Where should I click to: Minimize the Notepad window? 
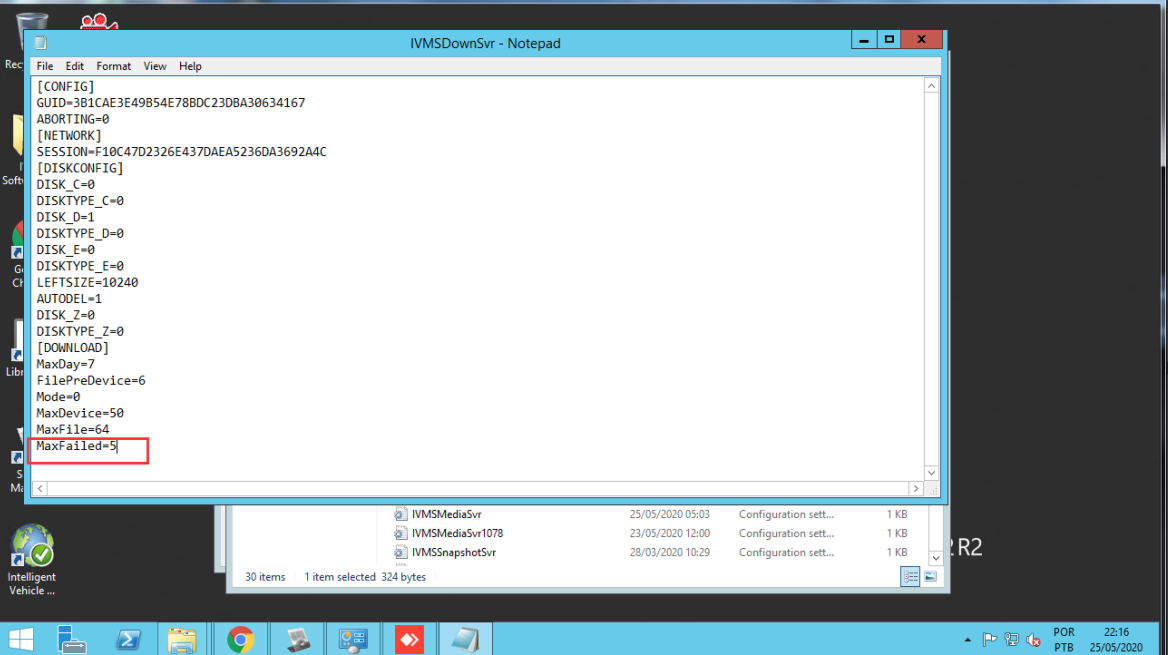(864, 40)
